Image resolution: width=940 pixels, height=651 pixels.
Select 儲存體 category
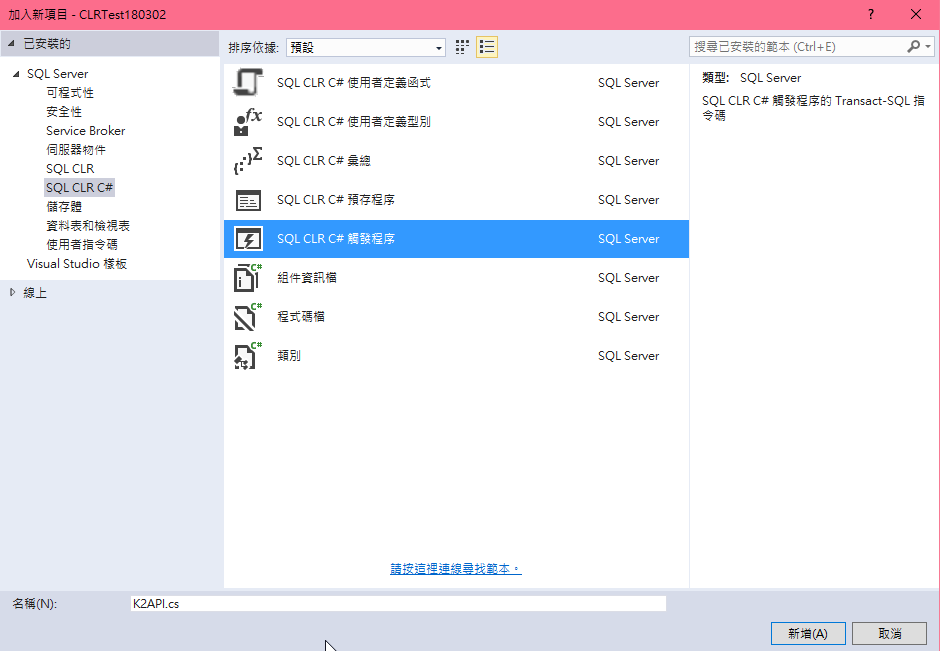pos(64,207)
